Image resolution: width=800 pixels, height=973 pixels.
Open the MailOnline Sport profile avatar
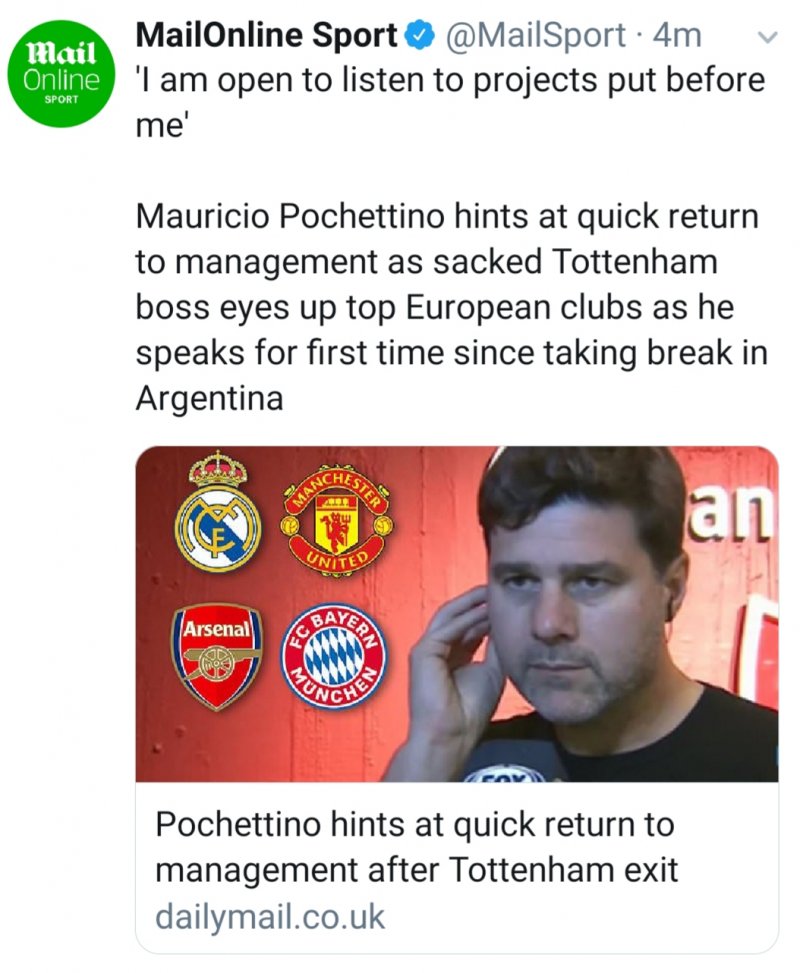(x=61, y=74)
